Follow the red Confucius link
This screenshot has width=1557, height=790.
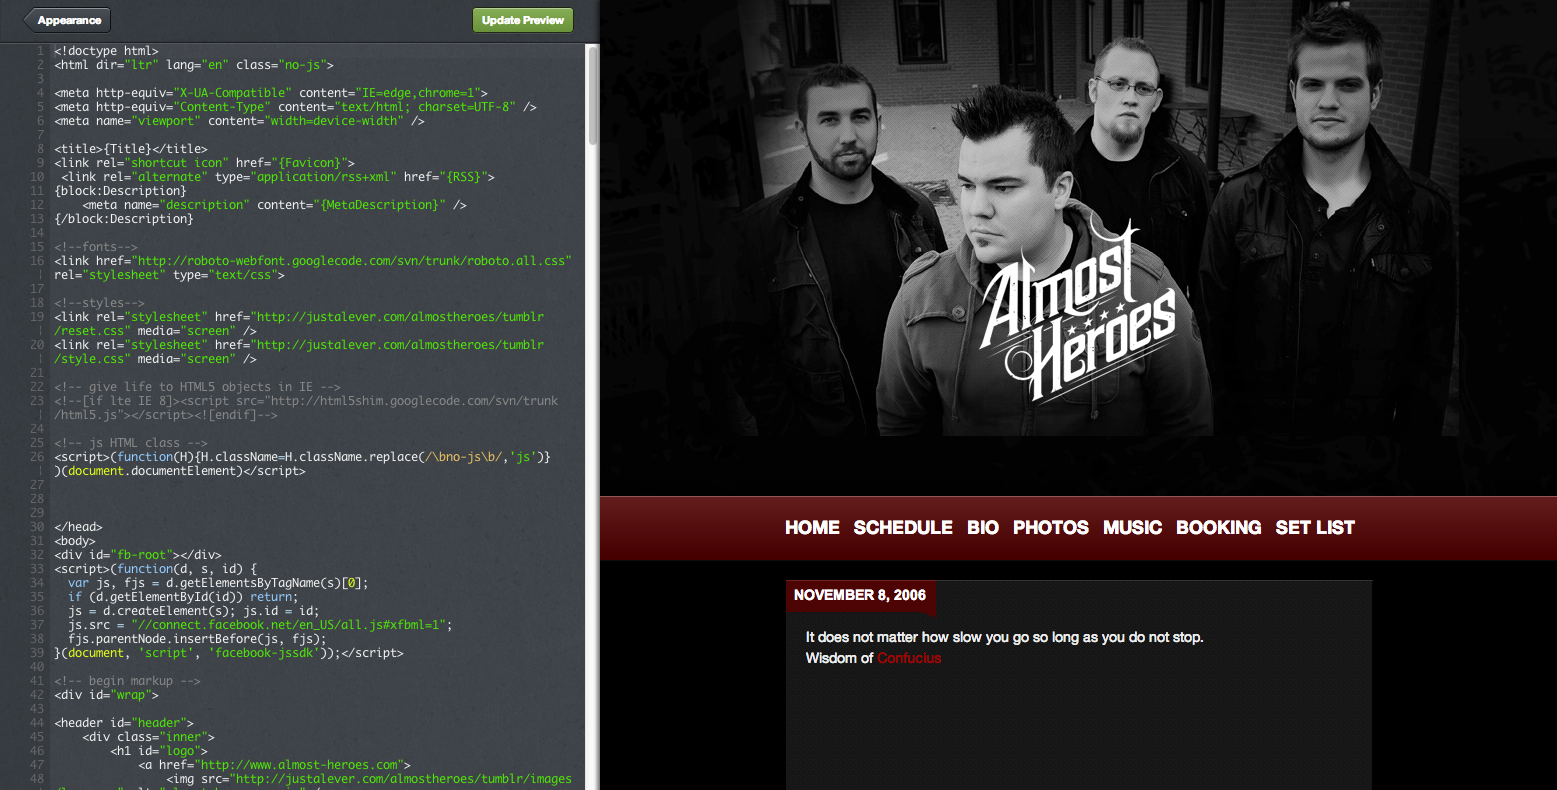click(x=908, y=658)
